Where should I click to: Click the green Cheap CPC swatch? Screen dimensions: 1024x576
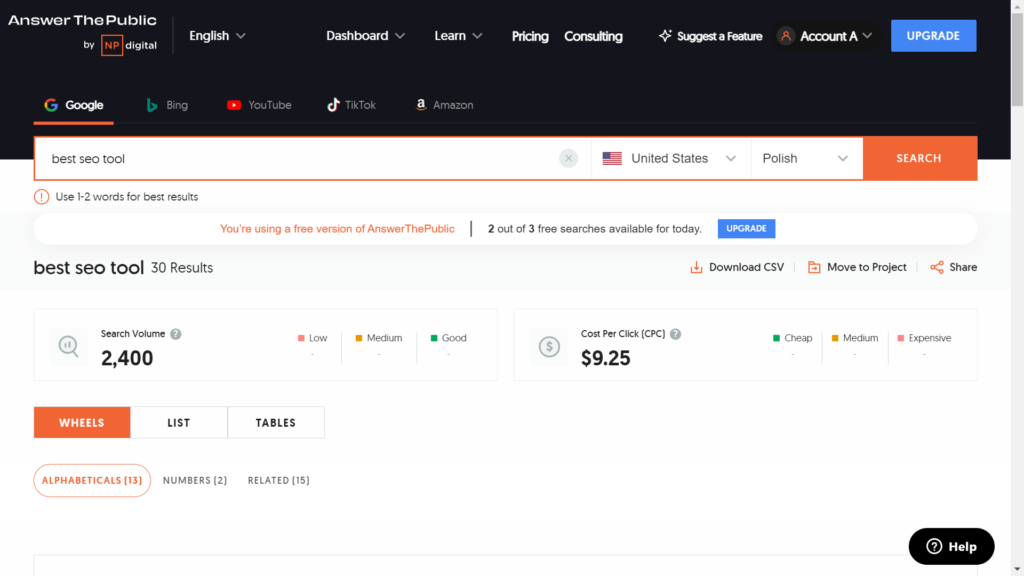tap(776, 338)
